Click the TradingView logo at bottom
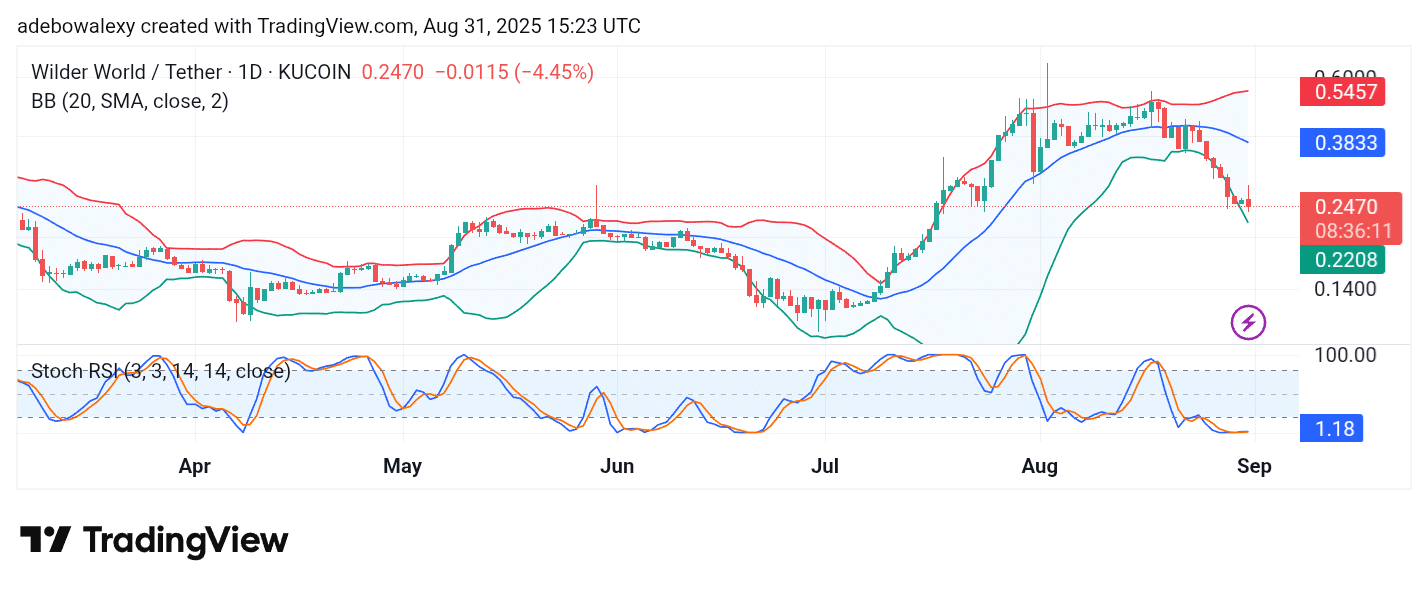1428x591 pixels. tap(154, 541)
